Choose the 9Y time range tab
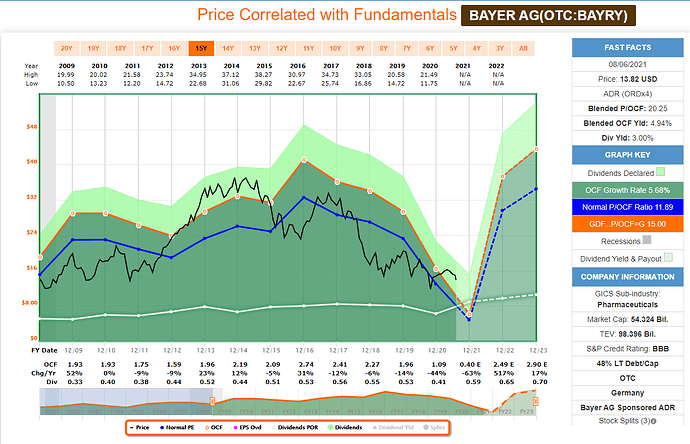Screen dimensions: 690x444 pos(360,48)
